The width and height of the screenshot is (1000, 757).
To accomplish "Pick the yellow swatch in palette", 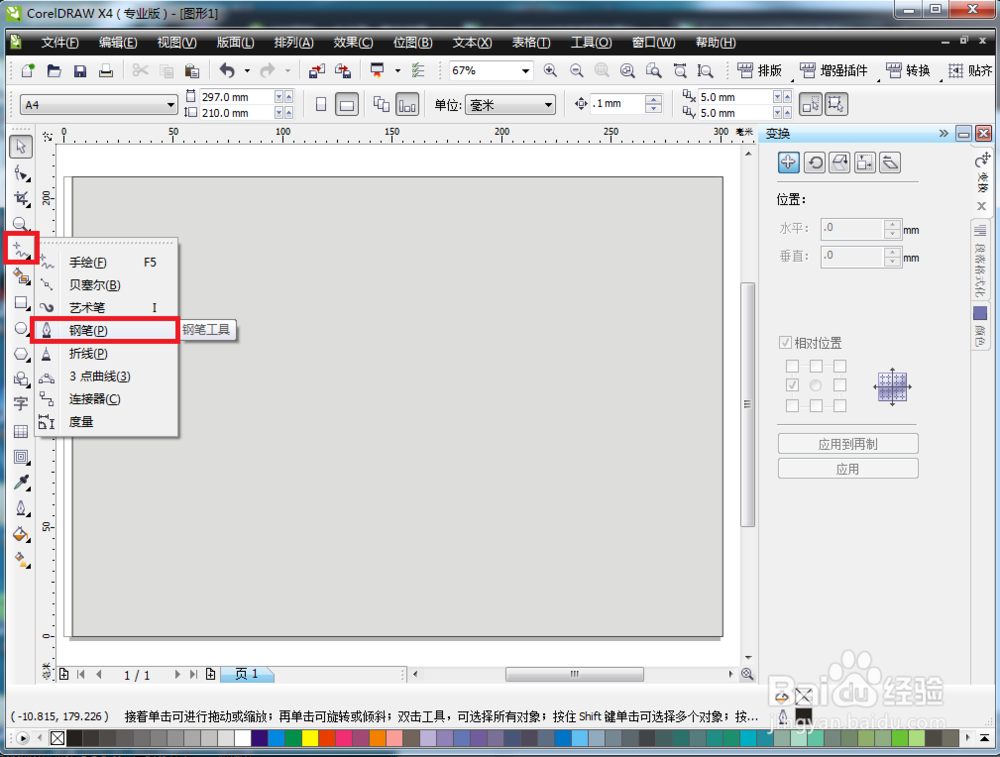I will (x=310, y=739).
